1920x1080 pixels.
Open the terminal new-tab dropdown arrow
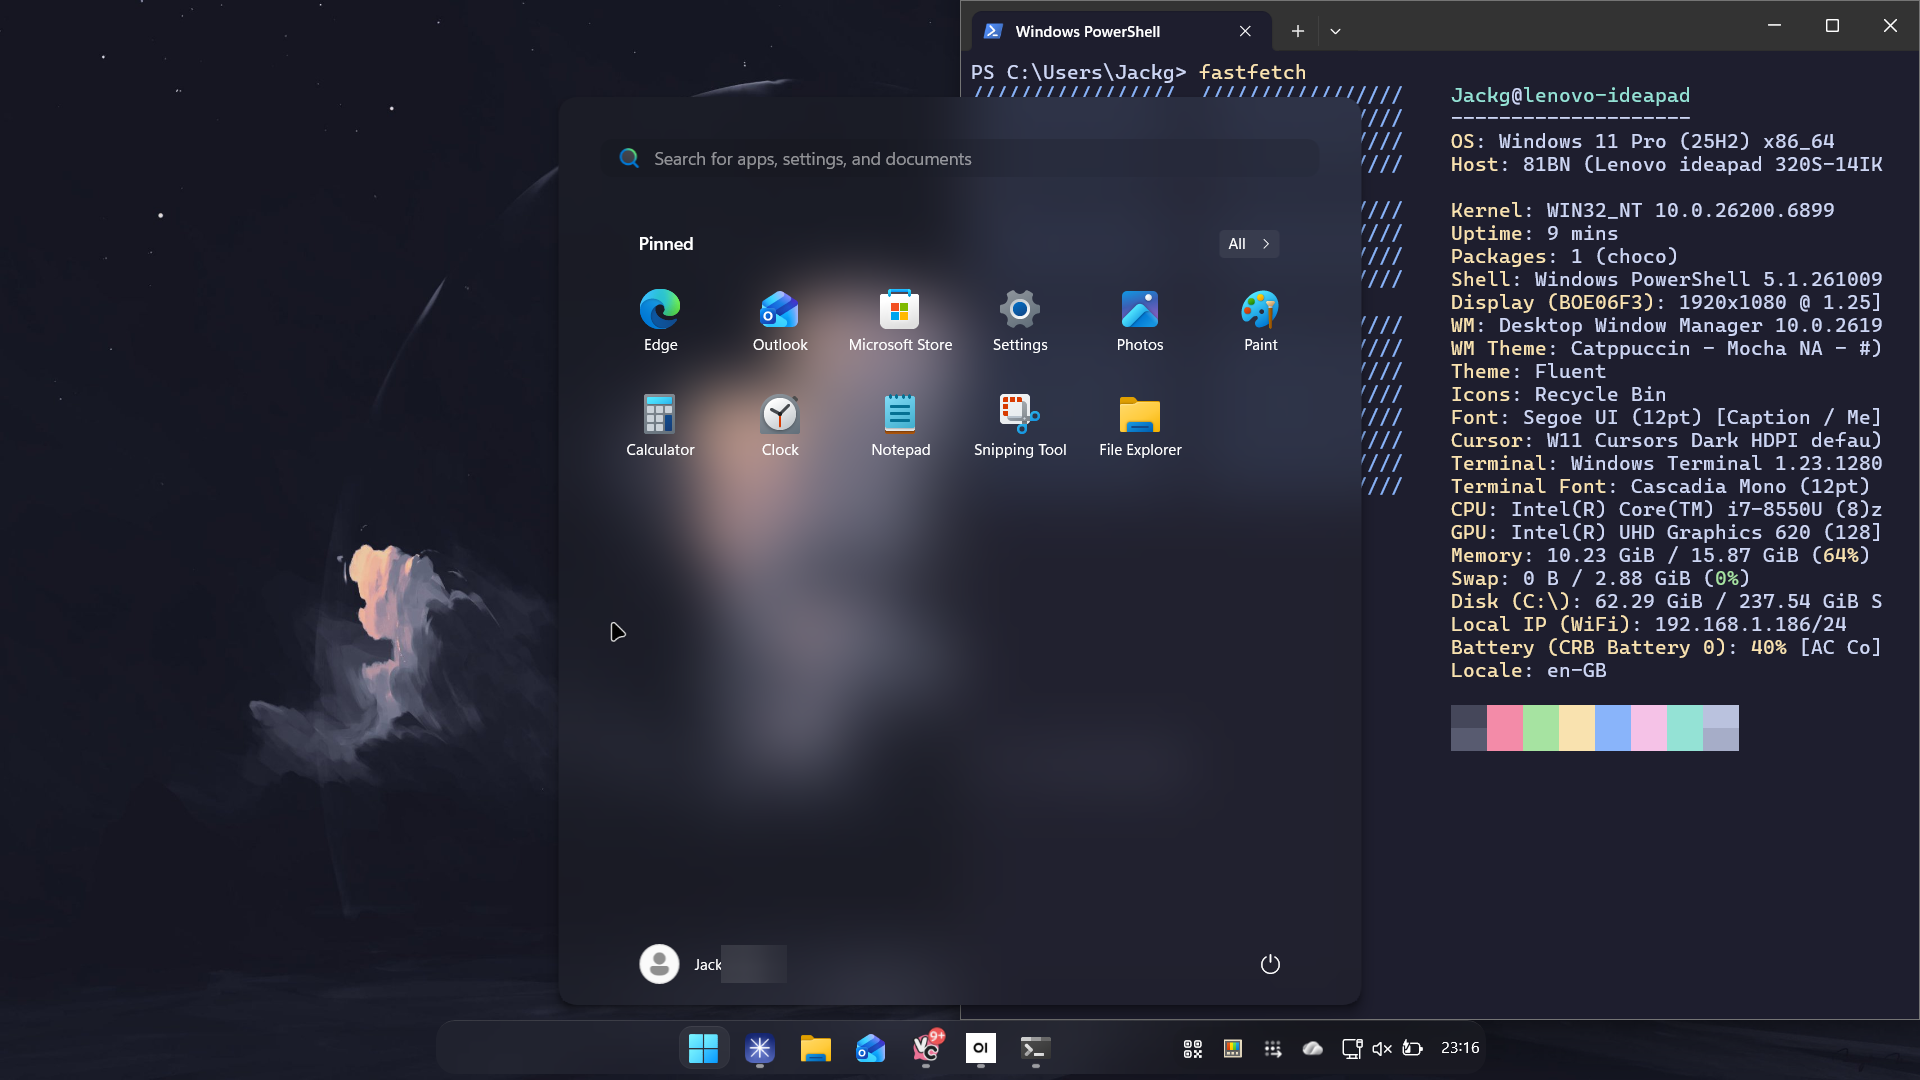click(1335, 31)
